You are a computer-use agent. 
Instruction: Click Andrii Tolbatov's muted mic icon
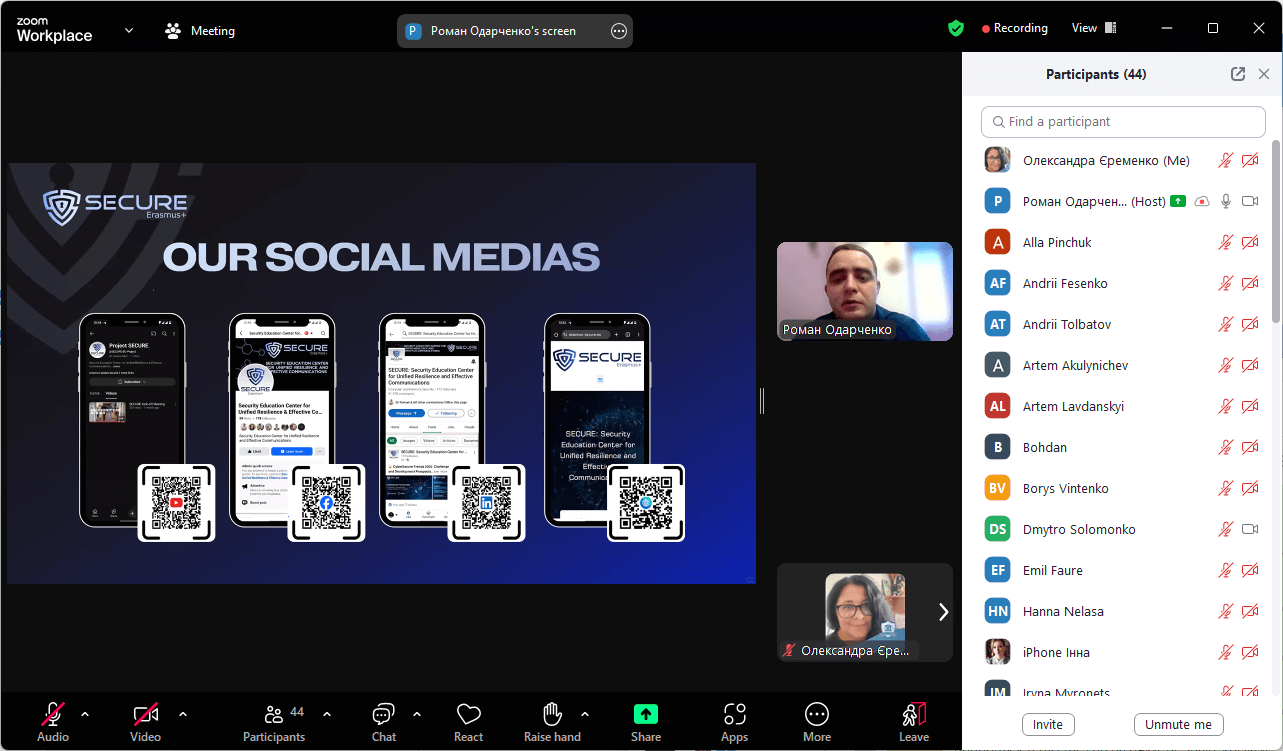point(1226,324)
